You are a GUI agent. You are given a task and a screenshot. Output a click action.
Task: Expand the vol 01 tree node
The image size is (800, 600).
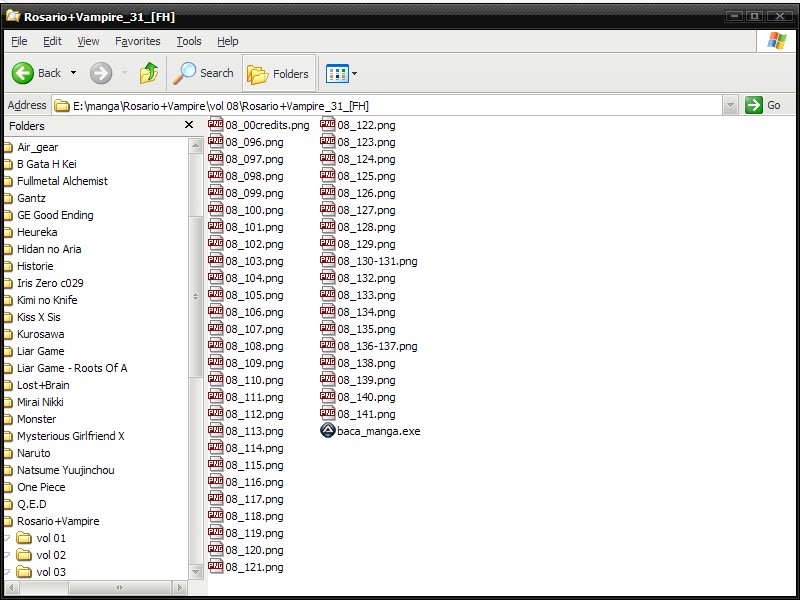7,538
